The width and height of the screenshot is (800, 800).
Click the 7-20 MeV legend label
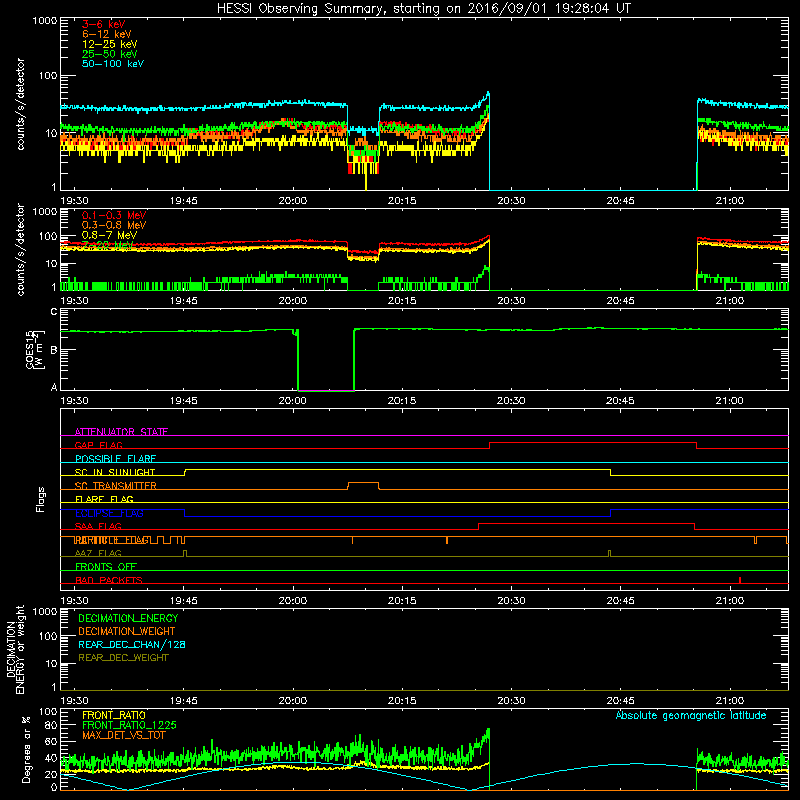coord(107,245)
